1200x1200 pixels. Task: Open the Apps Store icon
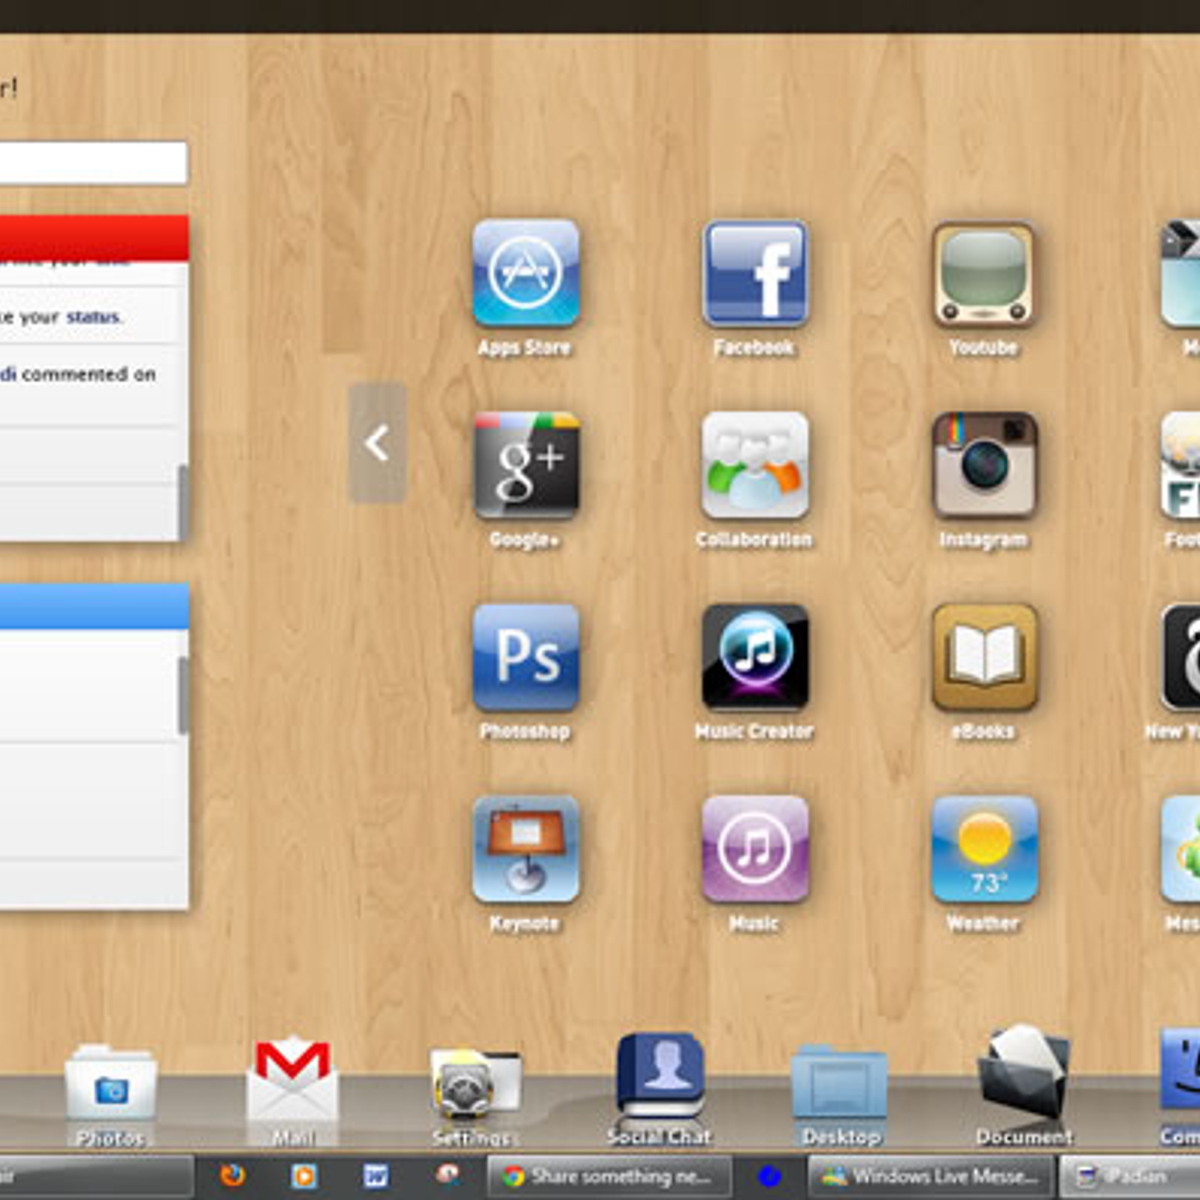[526, 273]
